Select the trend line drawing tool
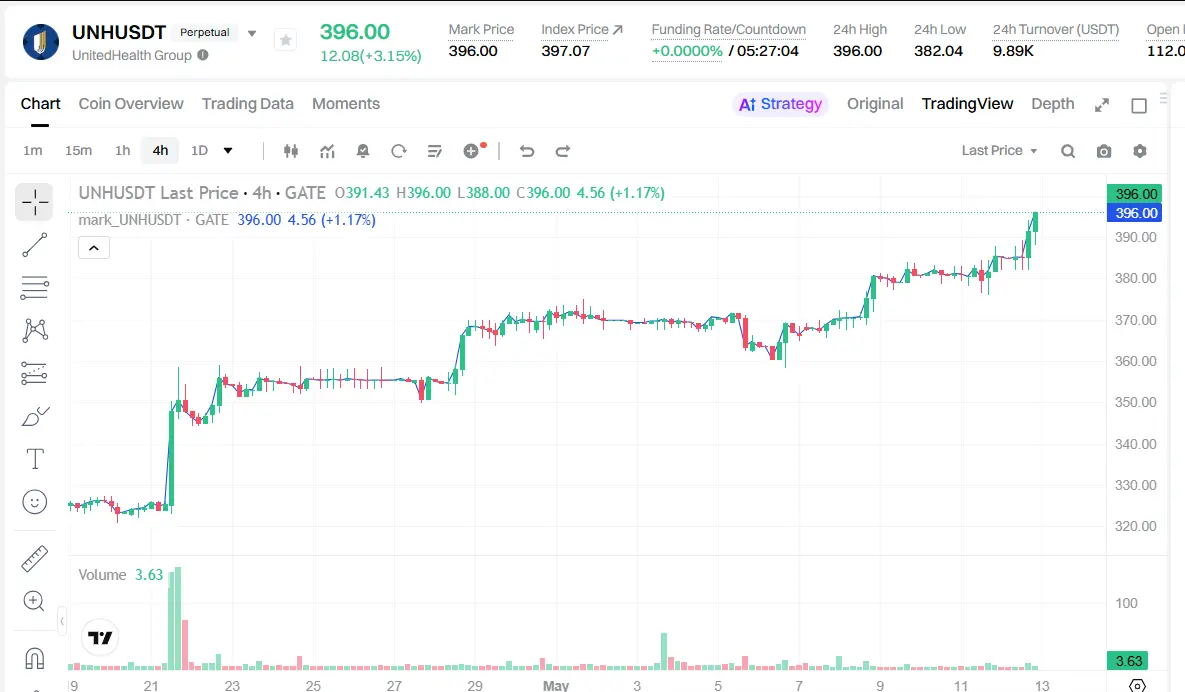The height and width of the screenshot is (692, 1185). pyautogui.click(x=34, y=245)
